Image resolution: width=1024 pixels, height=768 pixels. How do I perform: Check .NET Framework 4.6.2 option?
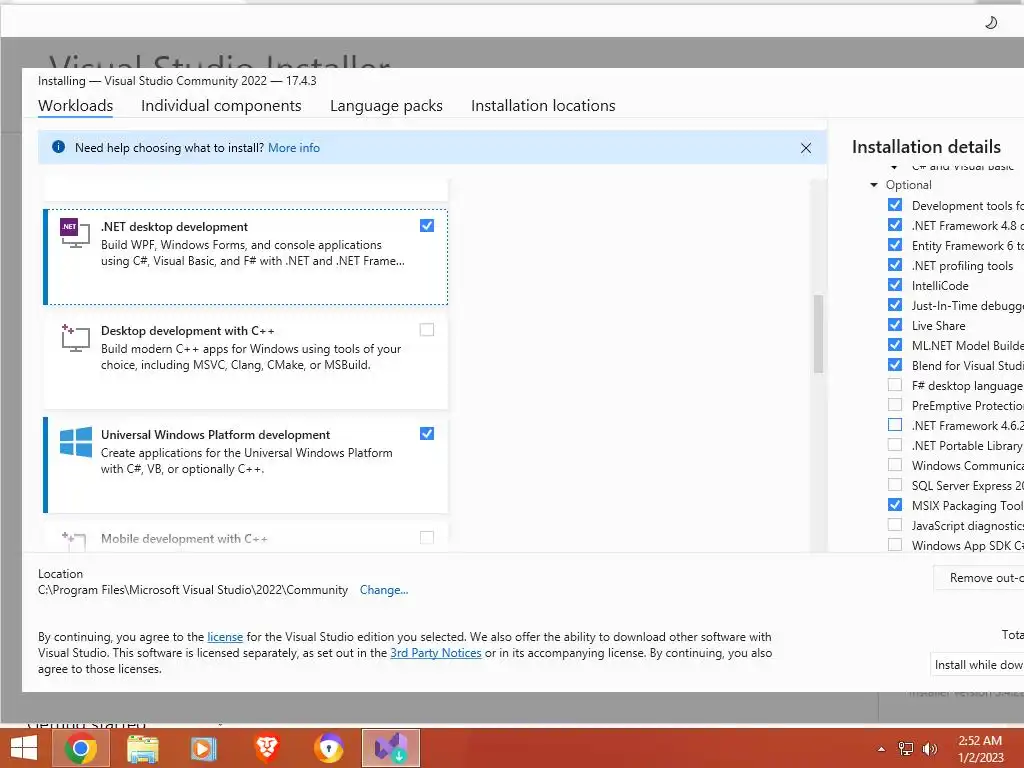pyautogui.click(x=895, y=425)
